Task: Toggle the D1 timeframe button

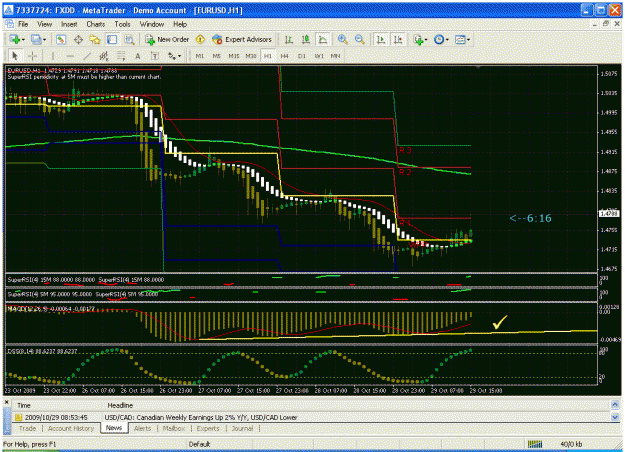Action: [302, 56]
